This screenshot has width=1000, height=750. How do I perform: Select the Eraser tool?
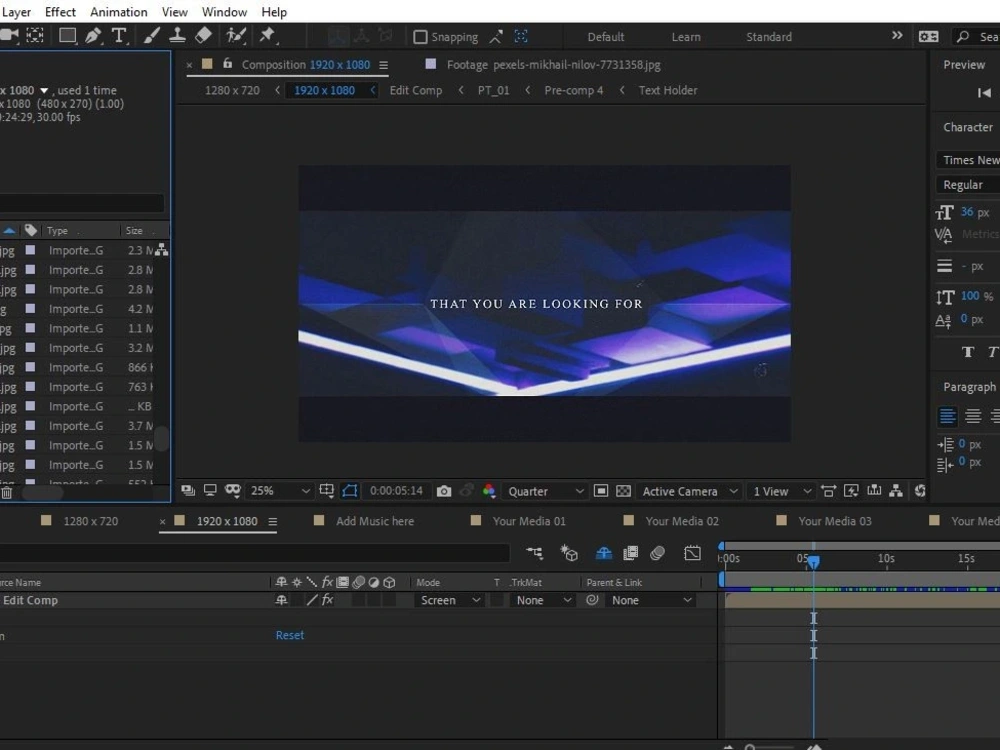[203, 36]
